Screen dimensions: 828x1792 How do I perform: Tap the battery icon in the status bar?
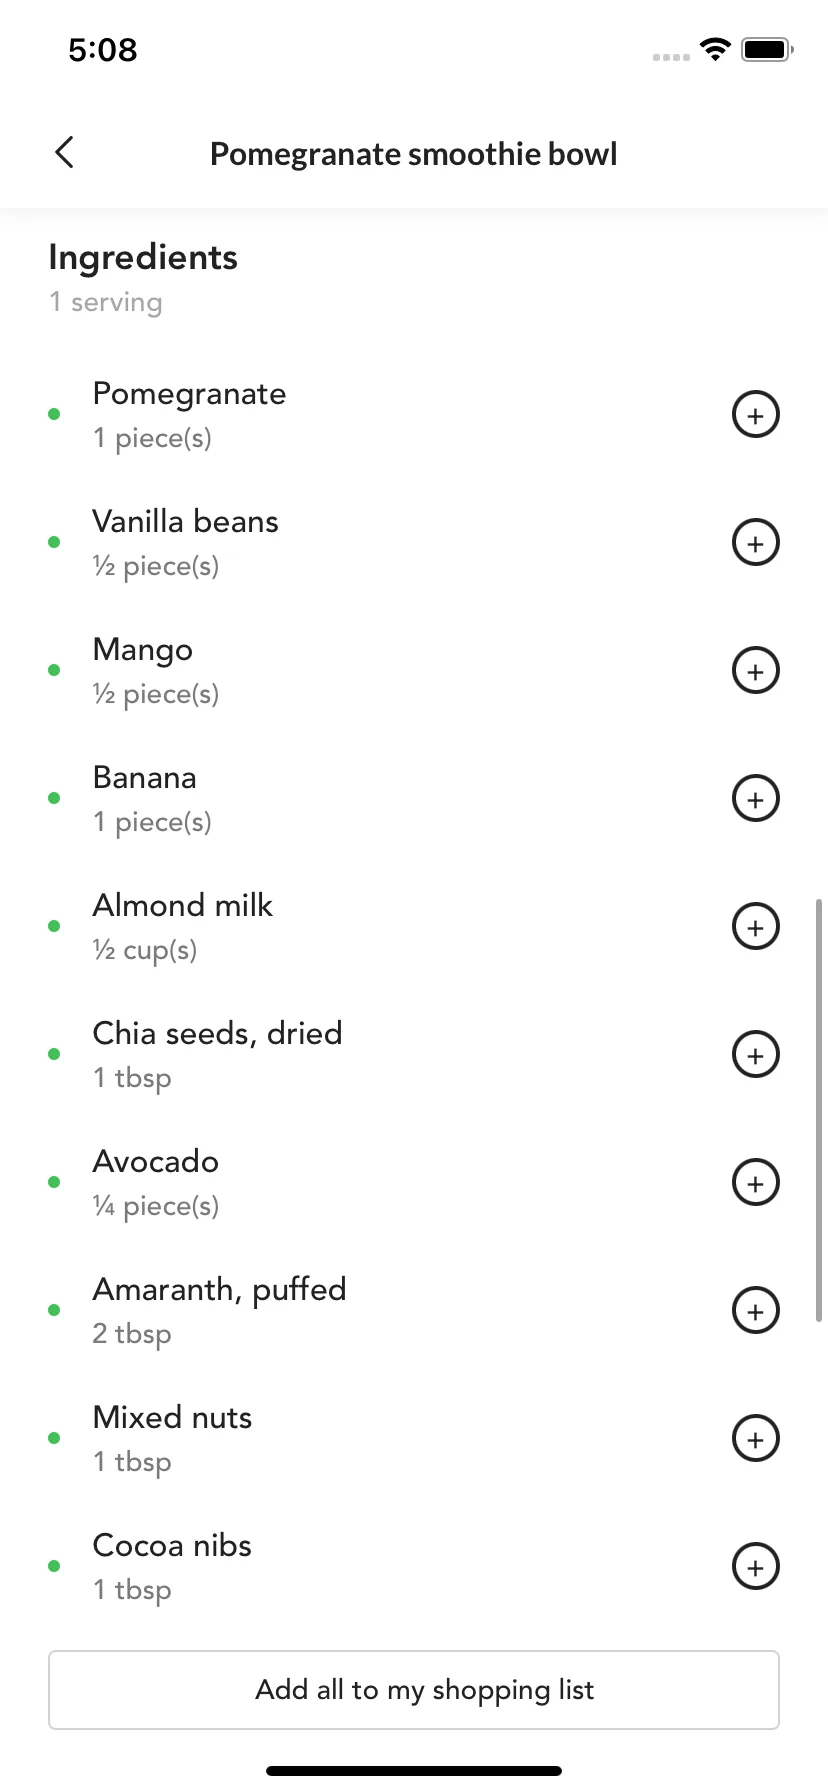click(x=767, y=49)
